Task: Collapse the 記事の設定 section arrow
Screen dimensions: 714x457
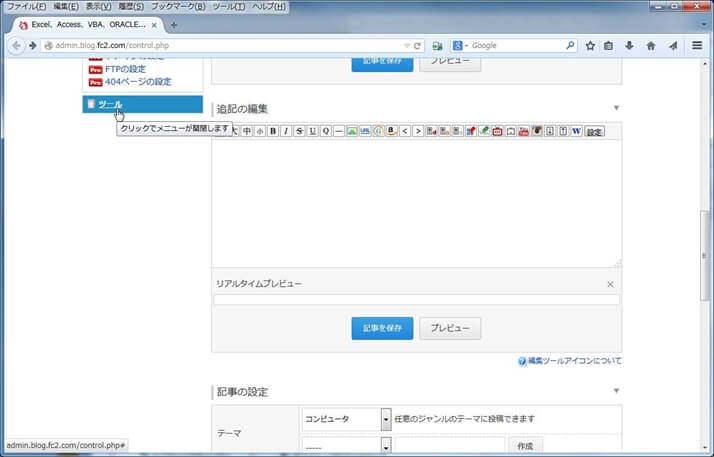Action: tap(616, 391)
